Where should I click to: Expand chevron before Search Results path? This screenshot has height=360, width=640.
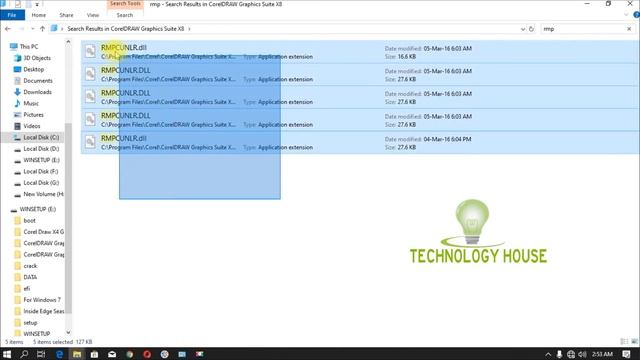(62, 29)
